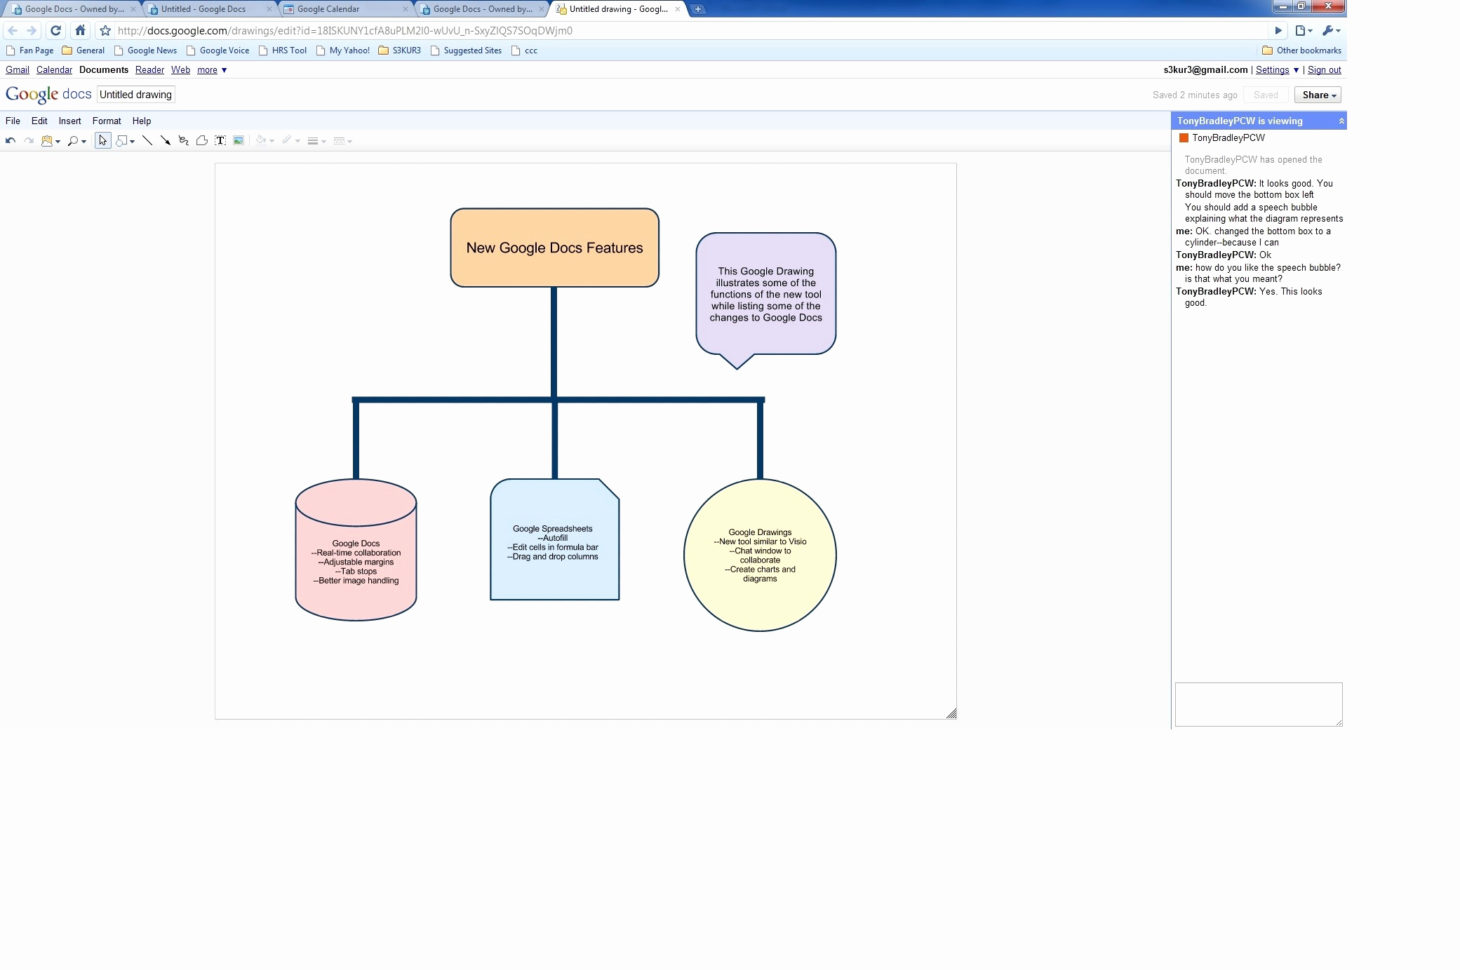Screen dimensions: 1460x970
Task: Select the yellow Google Drawings circle
Action: (760, 555)
